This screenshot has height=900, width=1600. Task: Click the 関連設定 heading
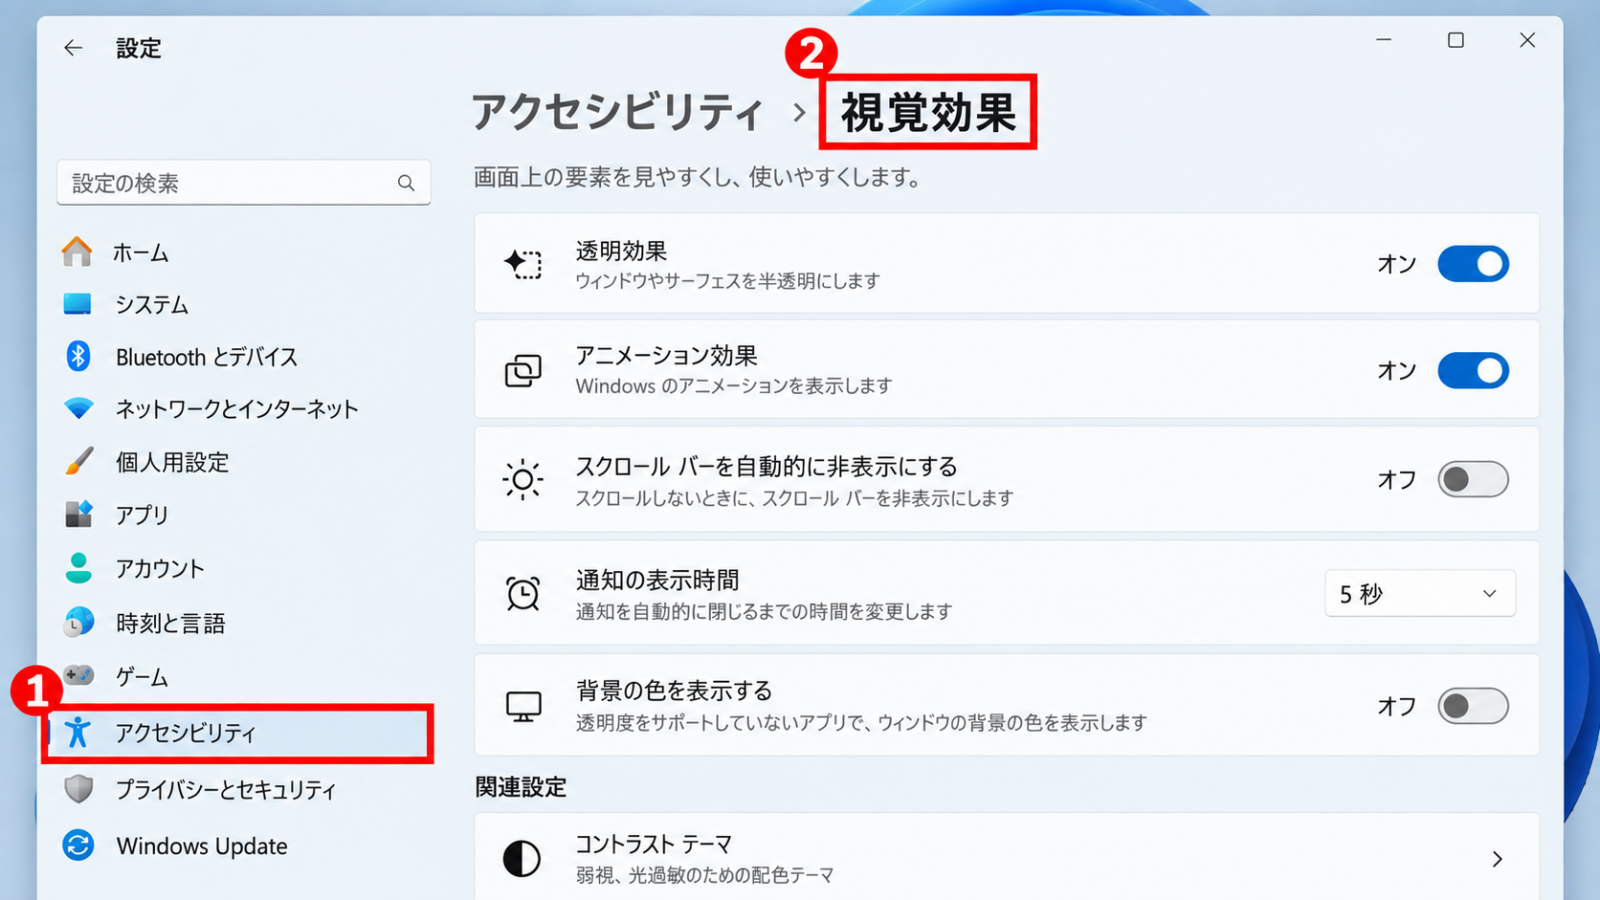[520, 787]
